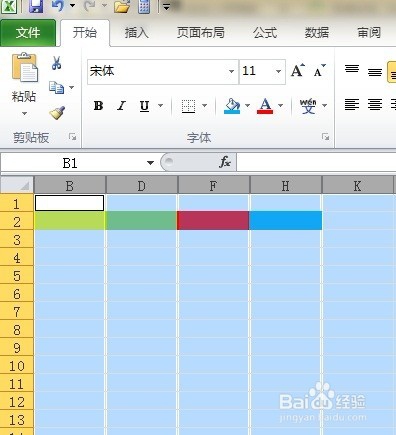Open the Font Color dropdown arrow

pos(281,106)
